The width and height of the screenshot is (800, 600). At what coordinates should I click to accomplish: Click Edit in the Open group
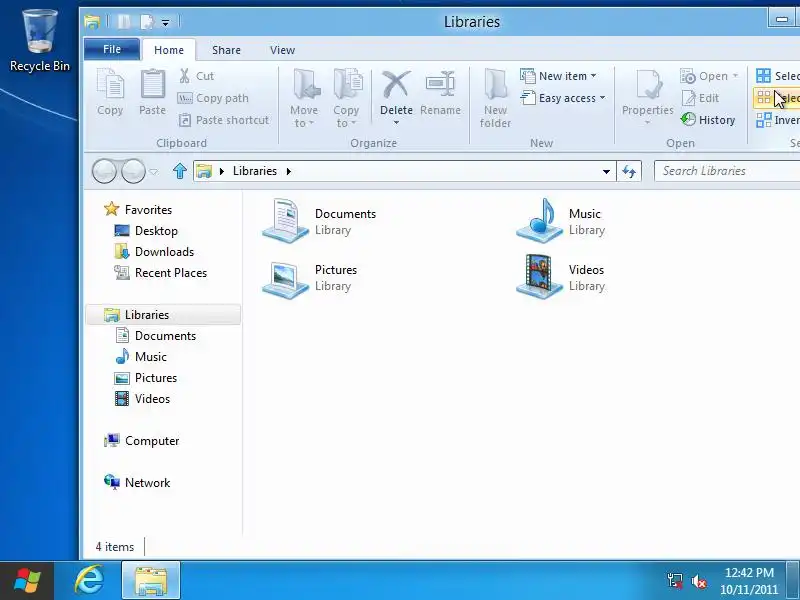click(x=701, y=98)
